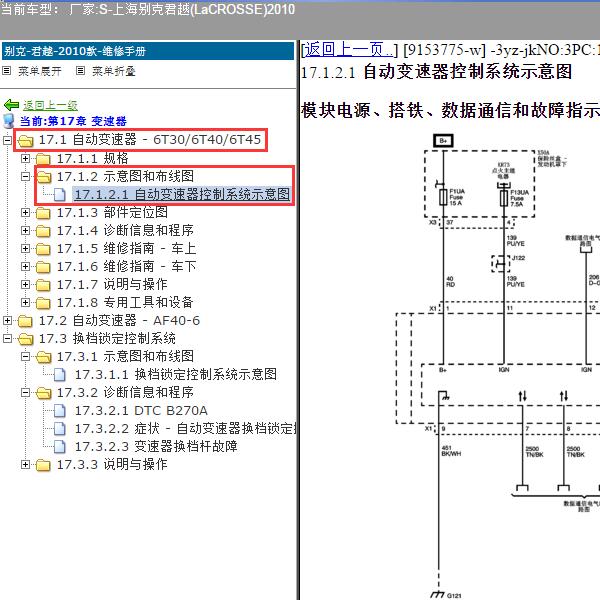
Task: Expand the 17.3.3 说明与操作 node
Action: pos(25,465)
